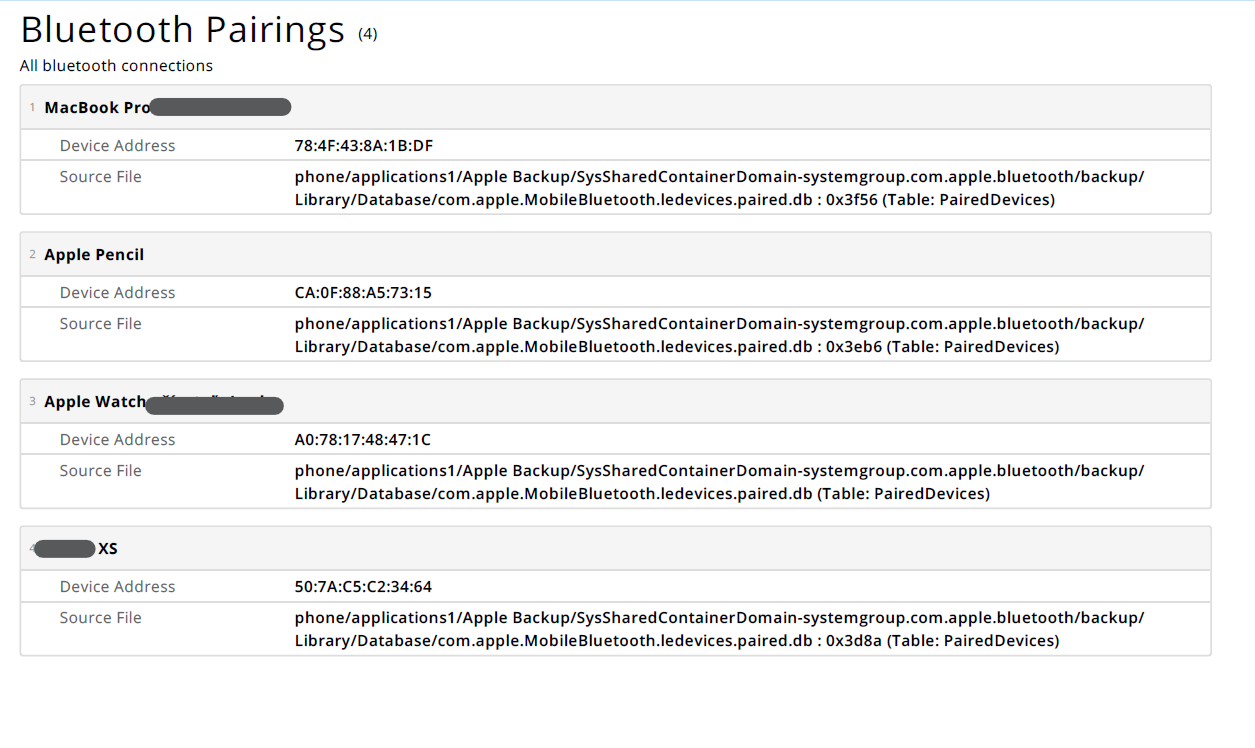Click the redacted name beside MacBook Pro
Image resolution: width=1255 pixels, height=748 pixels.
click(221, 107)
